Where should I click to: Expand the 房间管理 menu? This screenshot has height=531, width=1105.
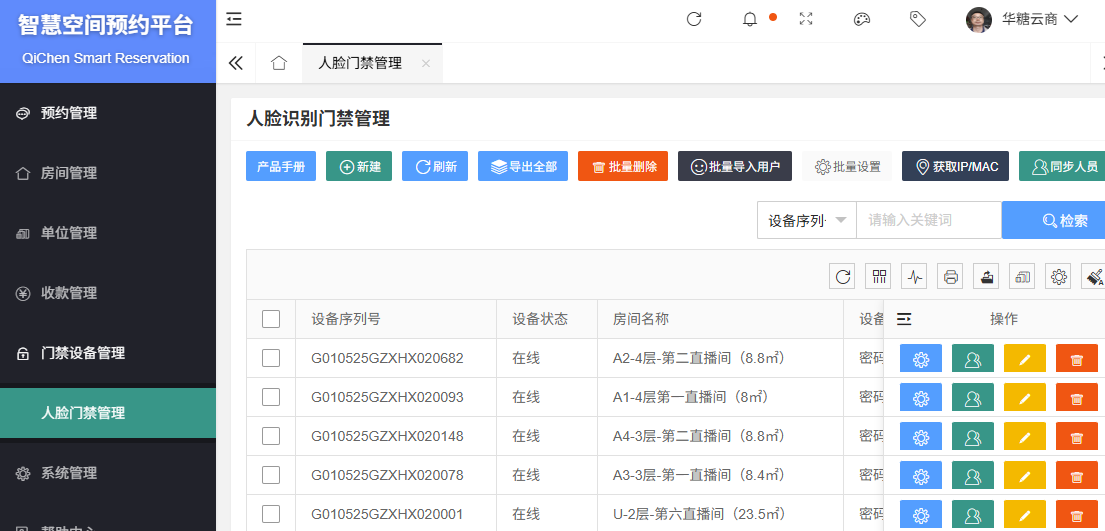pyautogui.click(x=108, y=173)
